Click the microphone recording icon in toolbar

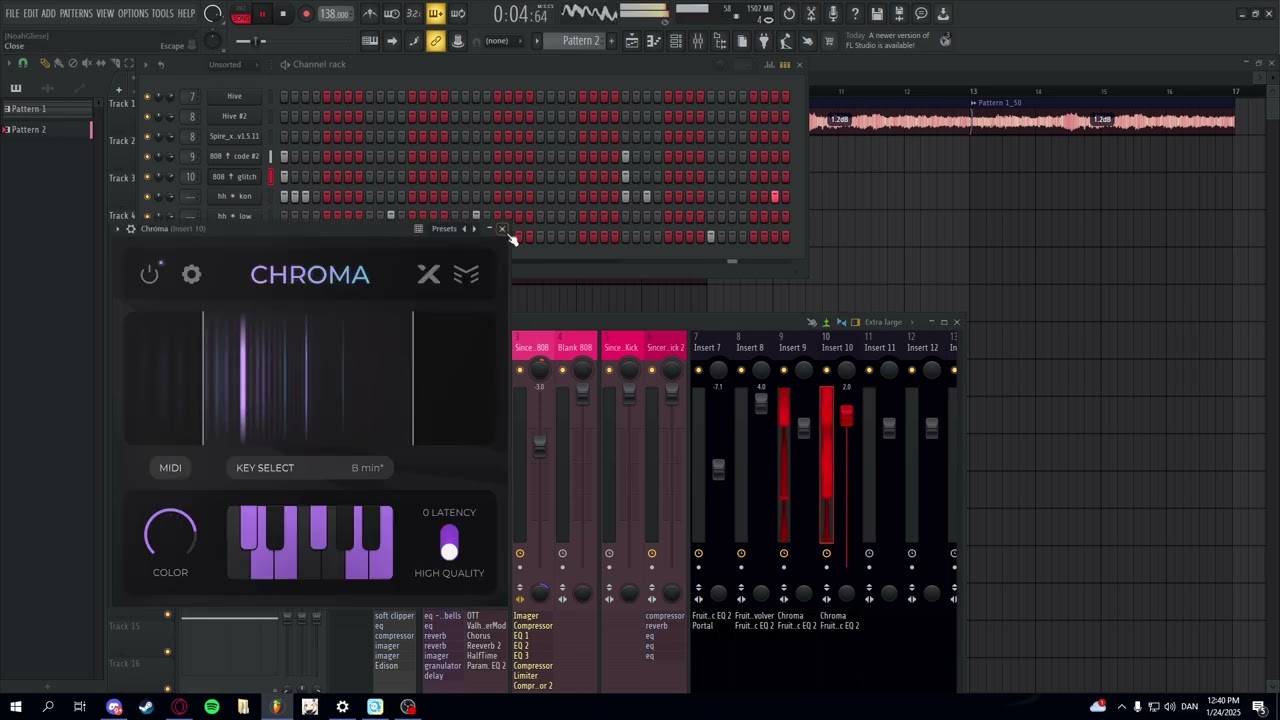[833, 14]
